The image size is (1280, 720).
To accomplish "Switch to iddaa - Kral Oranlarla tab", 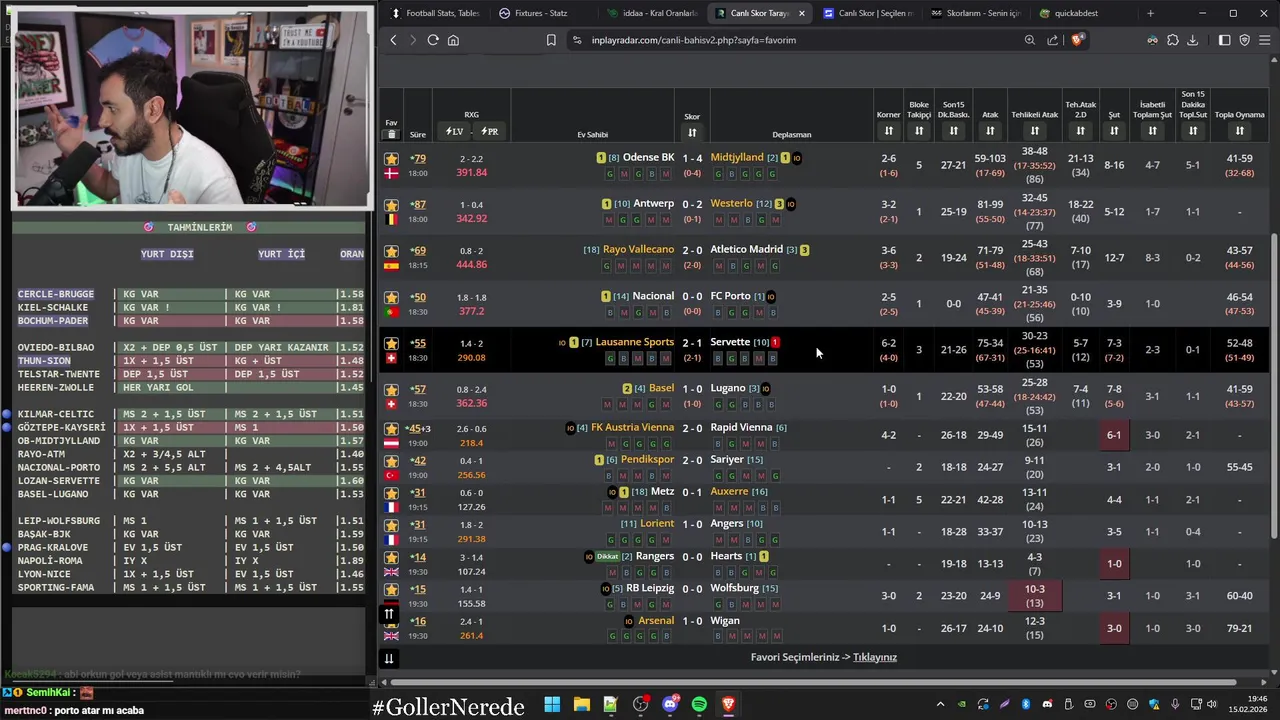I will (652, 13).
